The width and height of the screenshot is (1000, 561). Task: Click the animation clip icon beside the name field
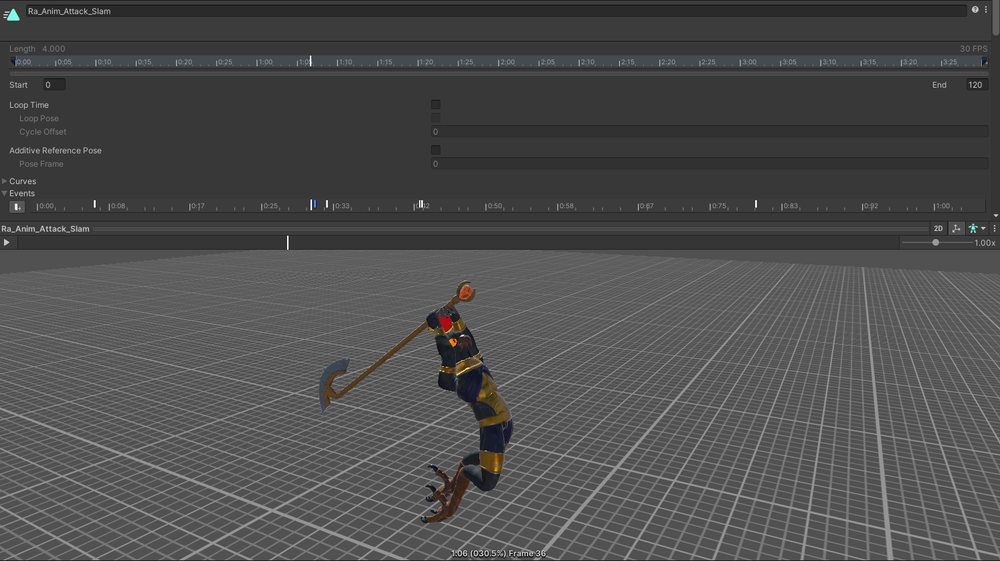11,13
